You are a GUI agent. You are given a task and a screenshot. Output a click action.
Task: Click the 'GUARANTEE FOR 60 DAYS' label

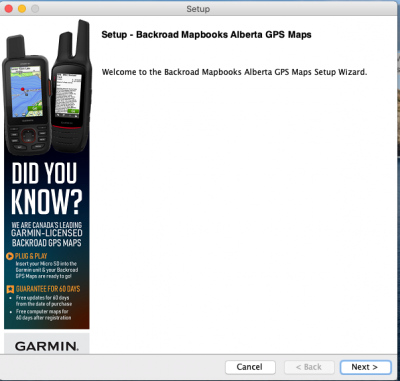coord(48,289)
